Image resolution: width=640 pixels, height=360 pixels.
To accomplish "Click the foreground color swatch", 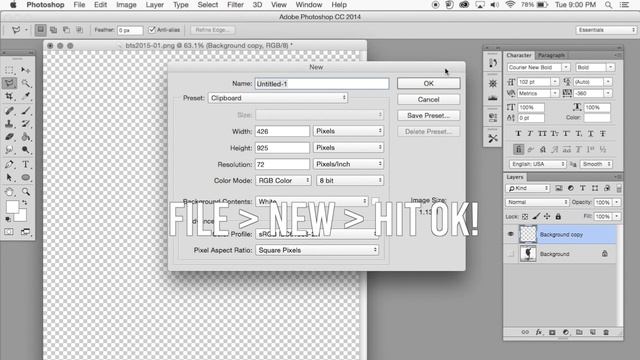I will coord(12,207).
